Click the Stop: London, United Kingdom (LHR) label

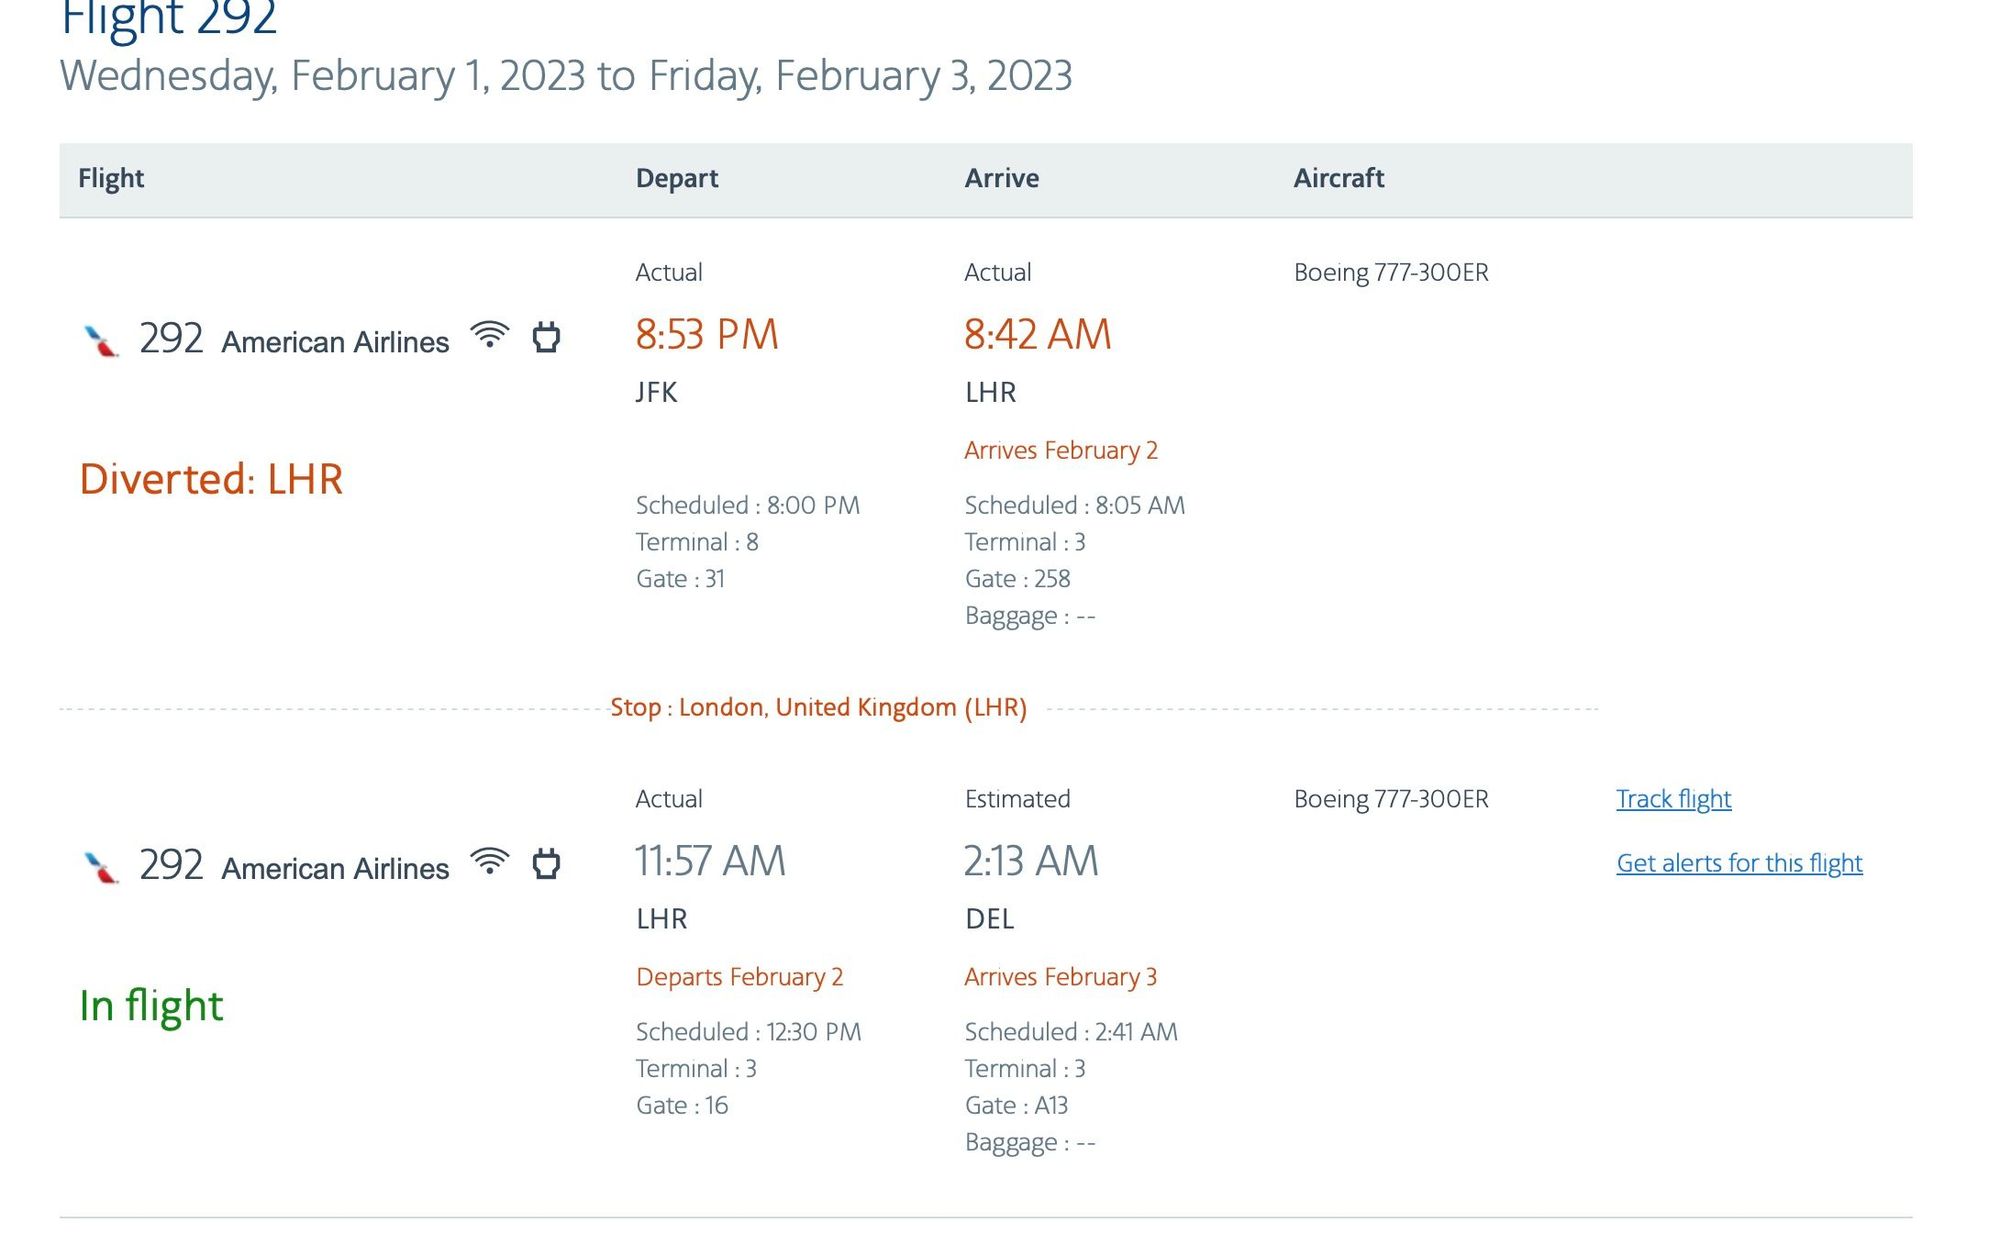818,707
